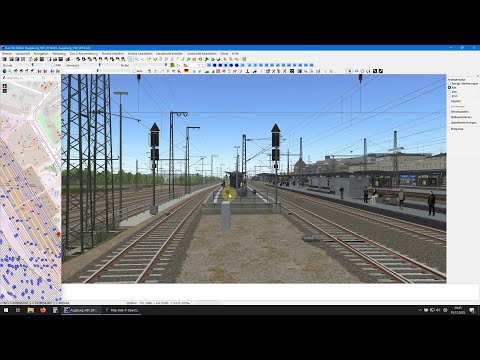The width and height of the screenshot is (480, 360).
Task: Zoom in on the map with the plus button
Action: click(x=5, y=86)
